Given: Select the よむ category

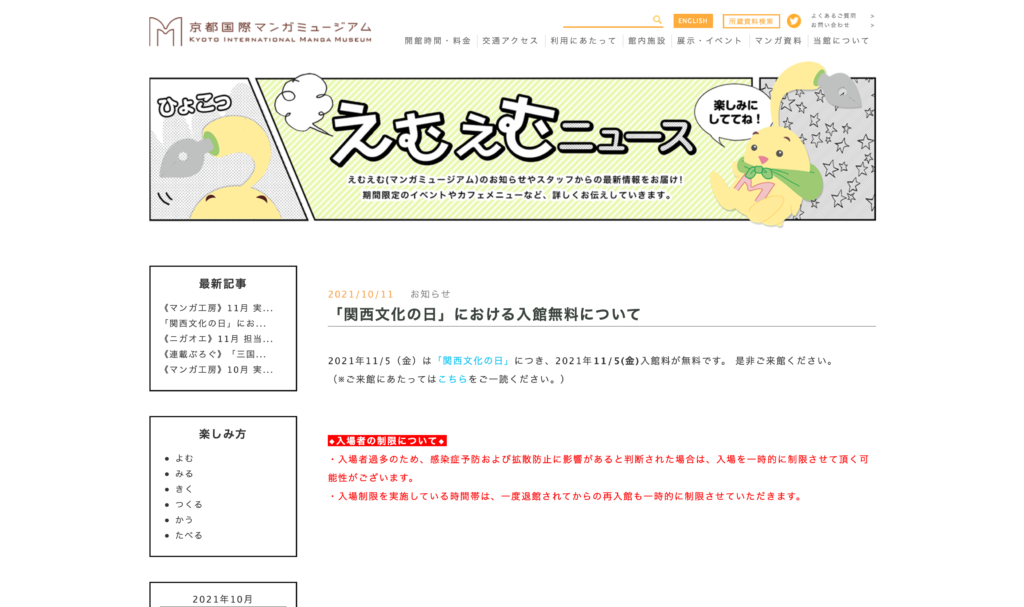Looking at the screenshot, I should 184,458.
